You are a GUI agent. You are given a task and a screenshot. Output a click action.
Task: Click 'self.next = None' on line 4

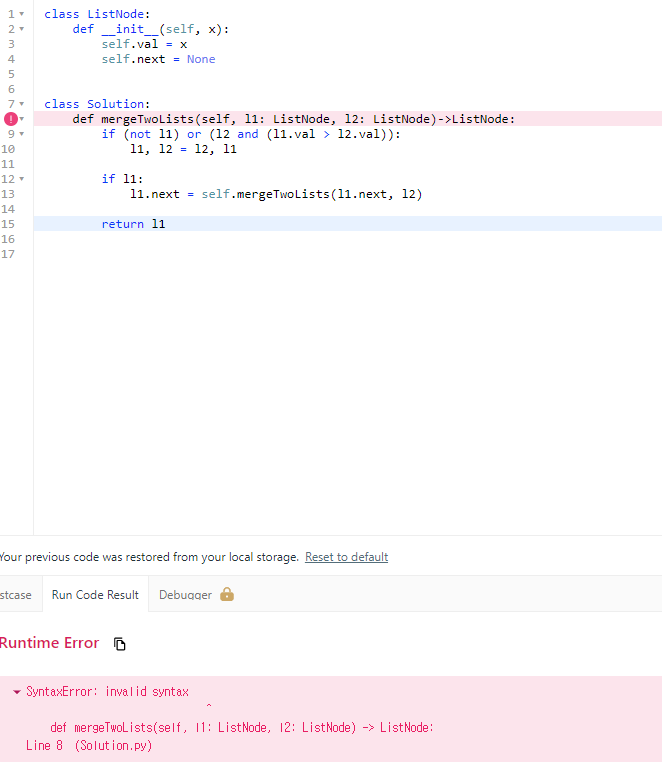click(158, 59)
